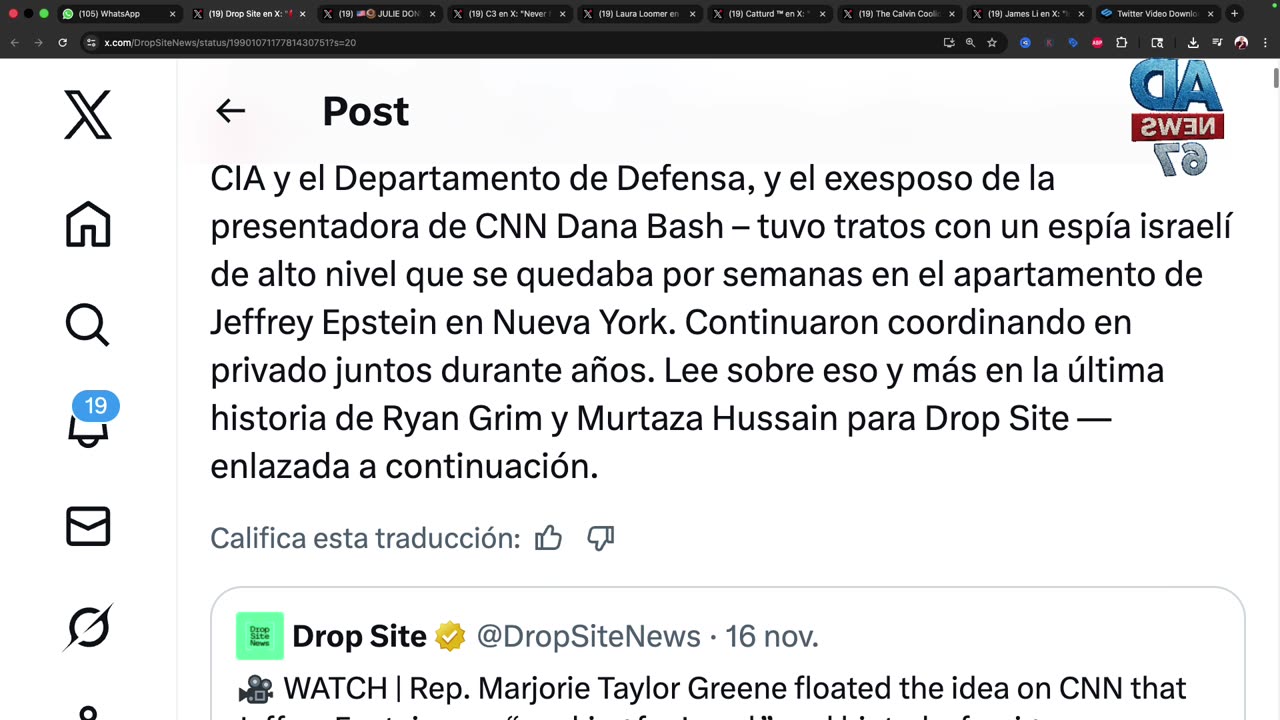The image size is (1280, 720).
Task: Open the zoom magnifier in address bar
Action: coord(970,43)
